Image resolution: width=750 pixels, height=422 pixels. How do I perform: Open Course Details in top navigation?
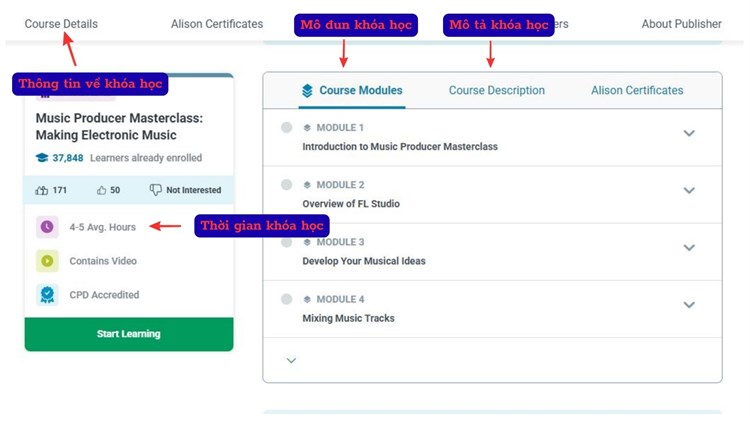(61, 24)
